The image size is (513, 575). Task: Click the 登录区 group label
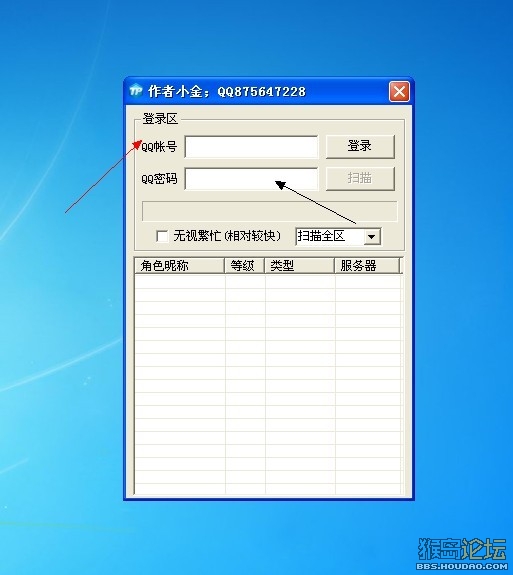(160, 119)
